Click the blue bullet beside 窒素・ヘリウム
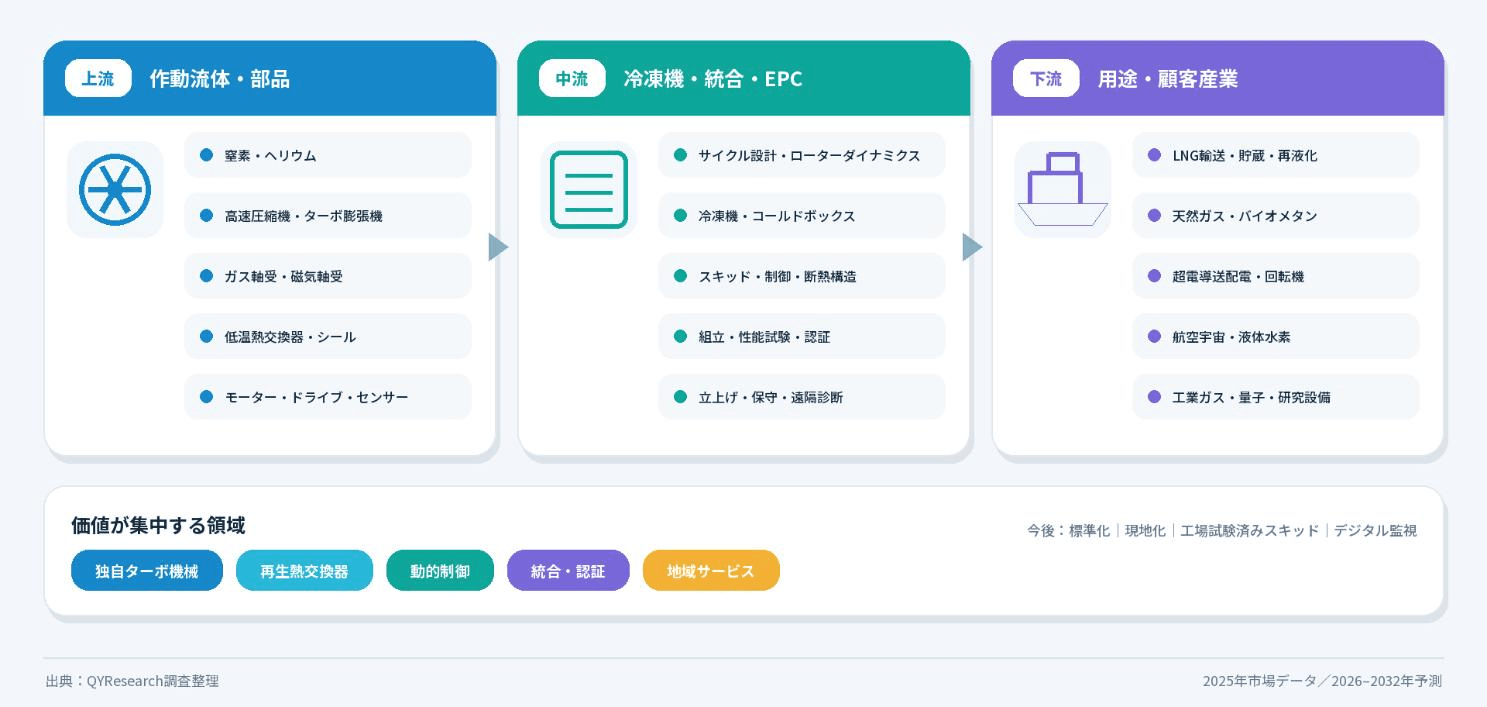Screen dimensions: 1487x707 207,155
